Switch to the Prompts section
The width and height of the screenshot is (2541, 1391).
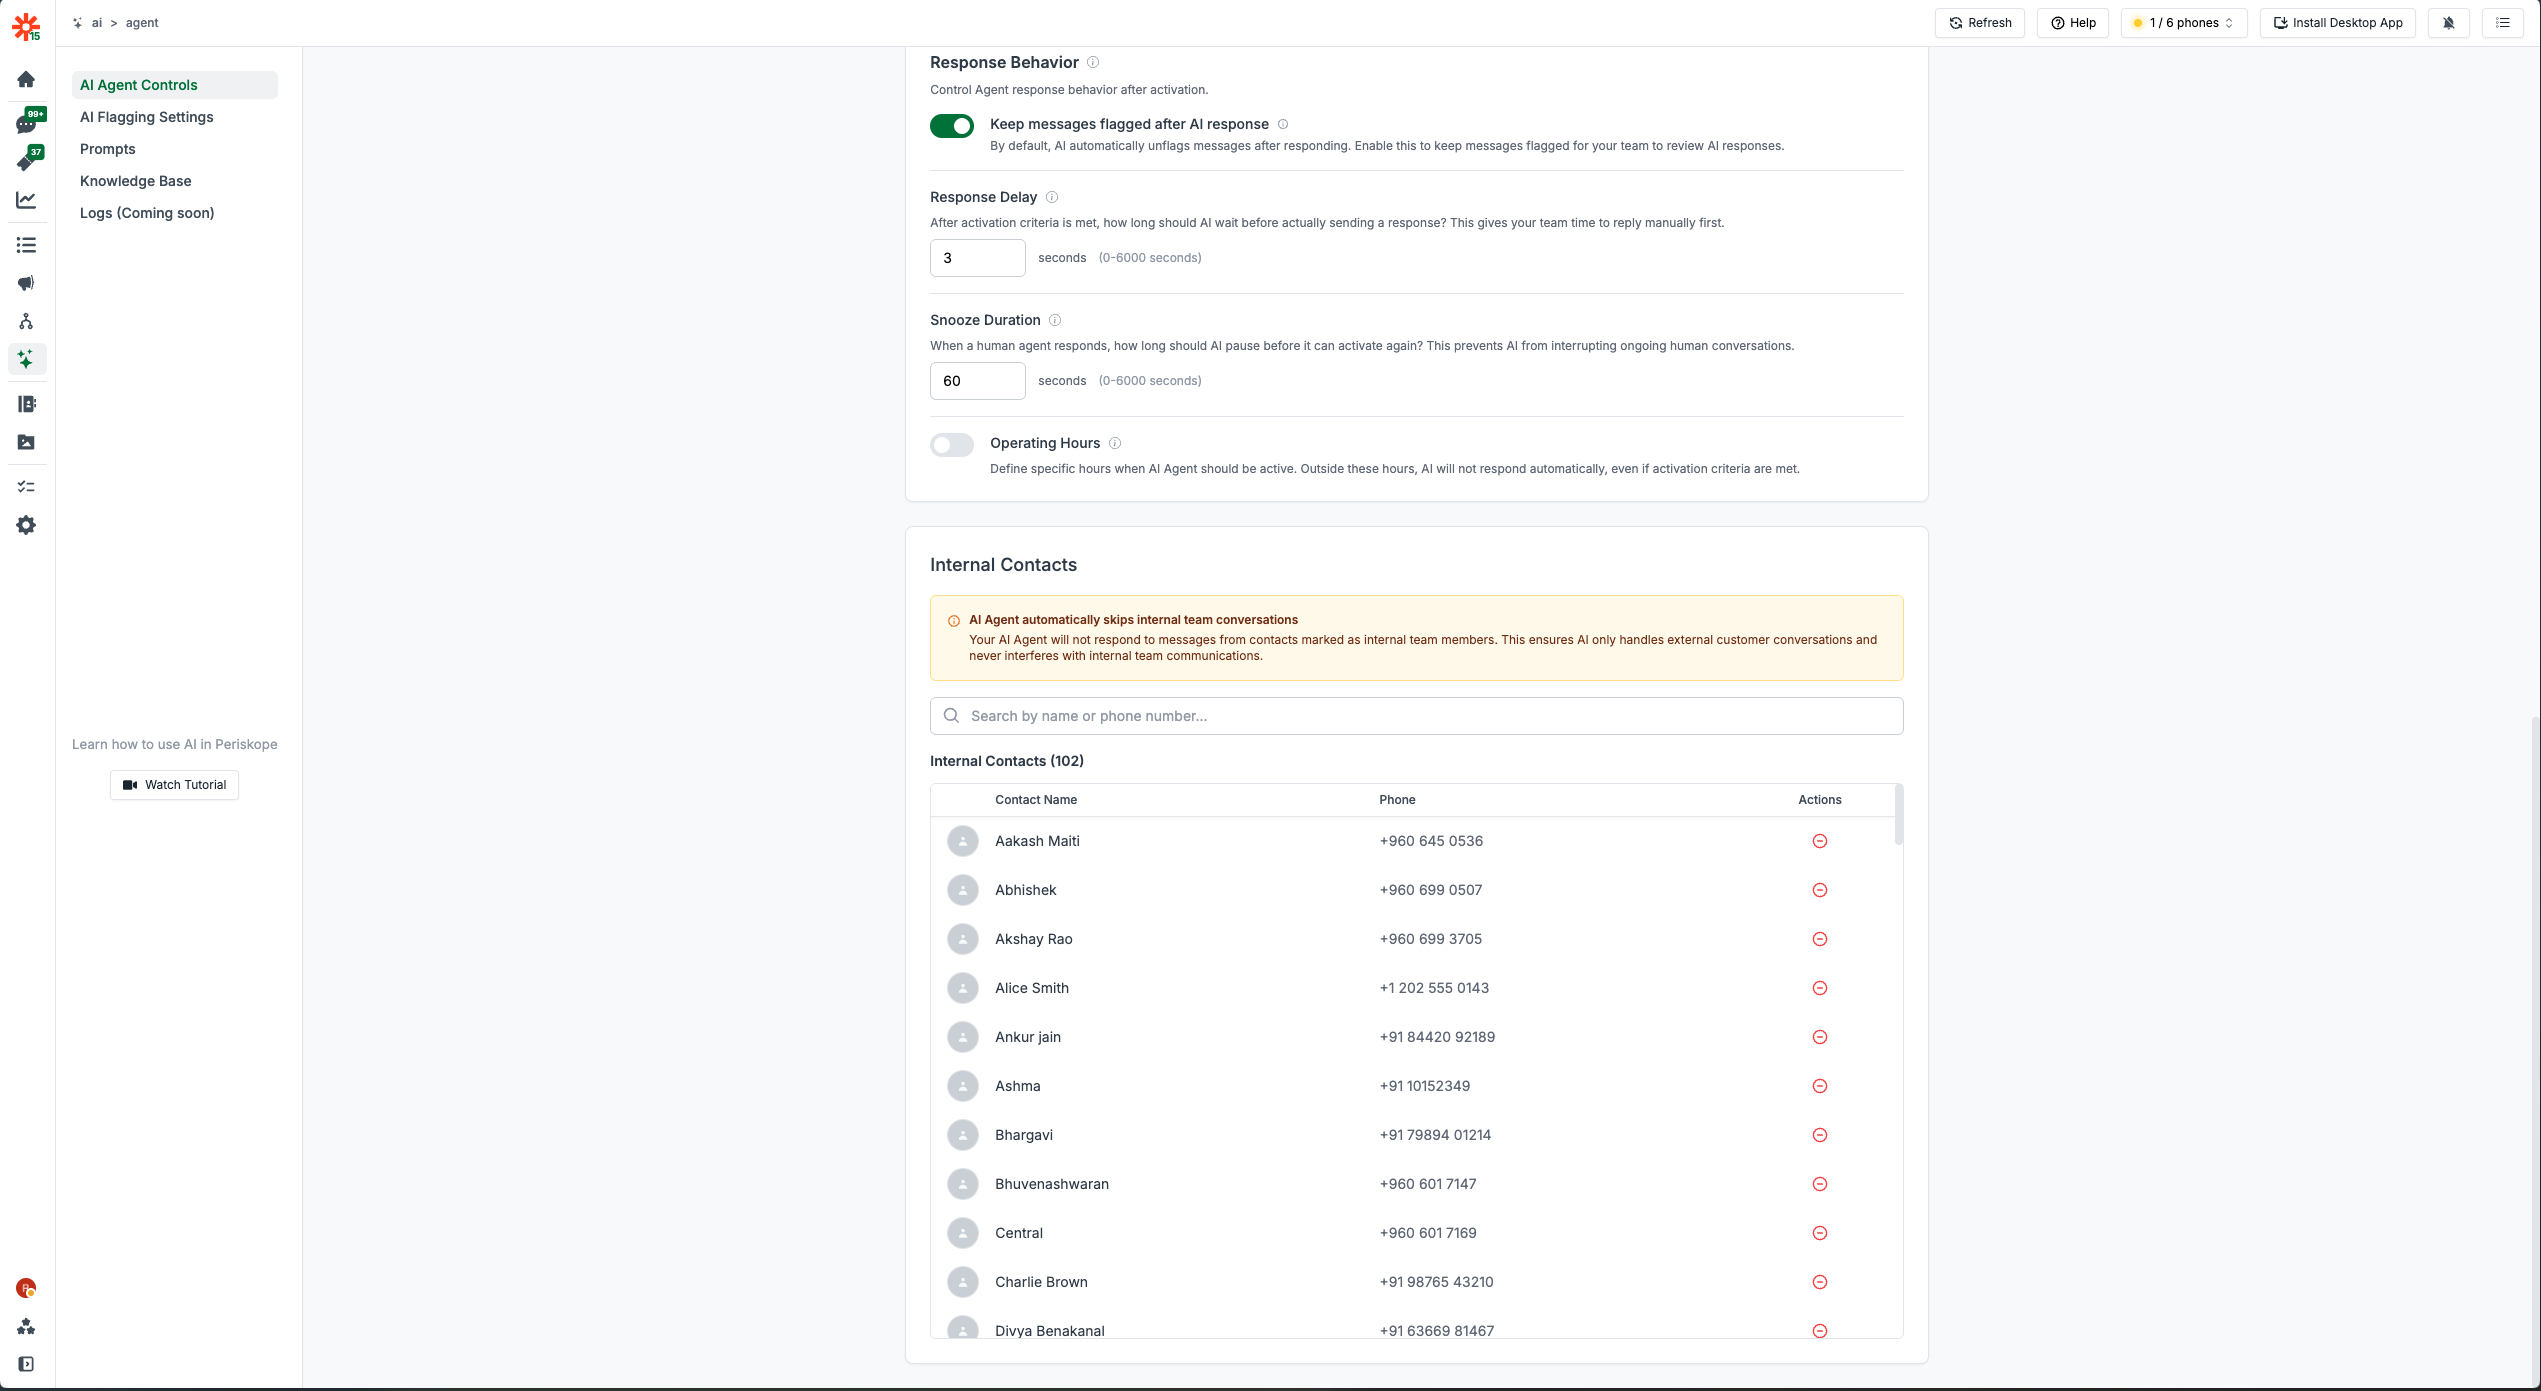point(108,149)
